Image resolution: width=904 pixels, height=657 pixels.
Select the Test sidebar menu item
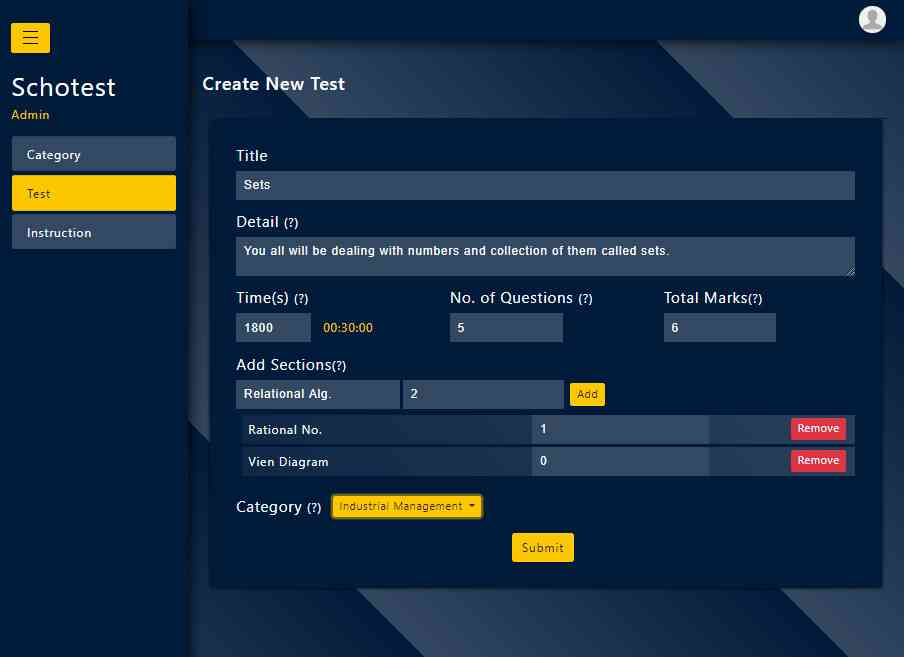coord(94,194)
